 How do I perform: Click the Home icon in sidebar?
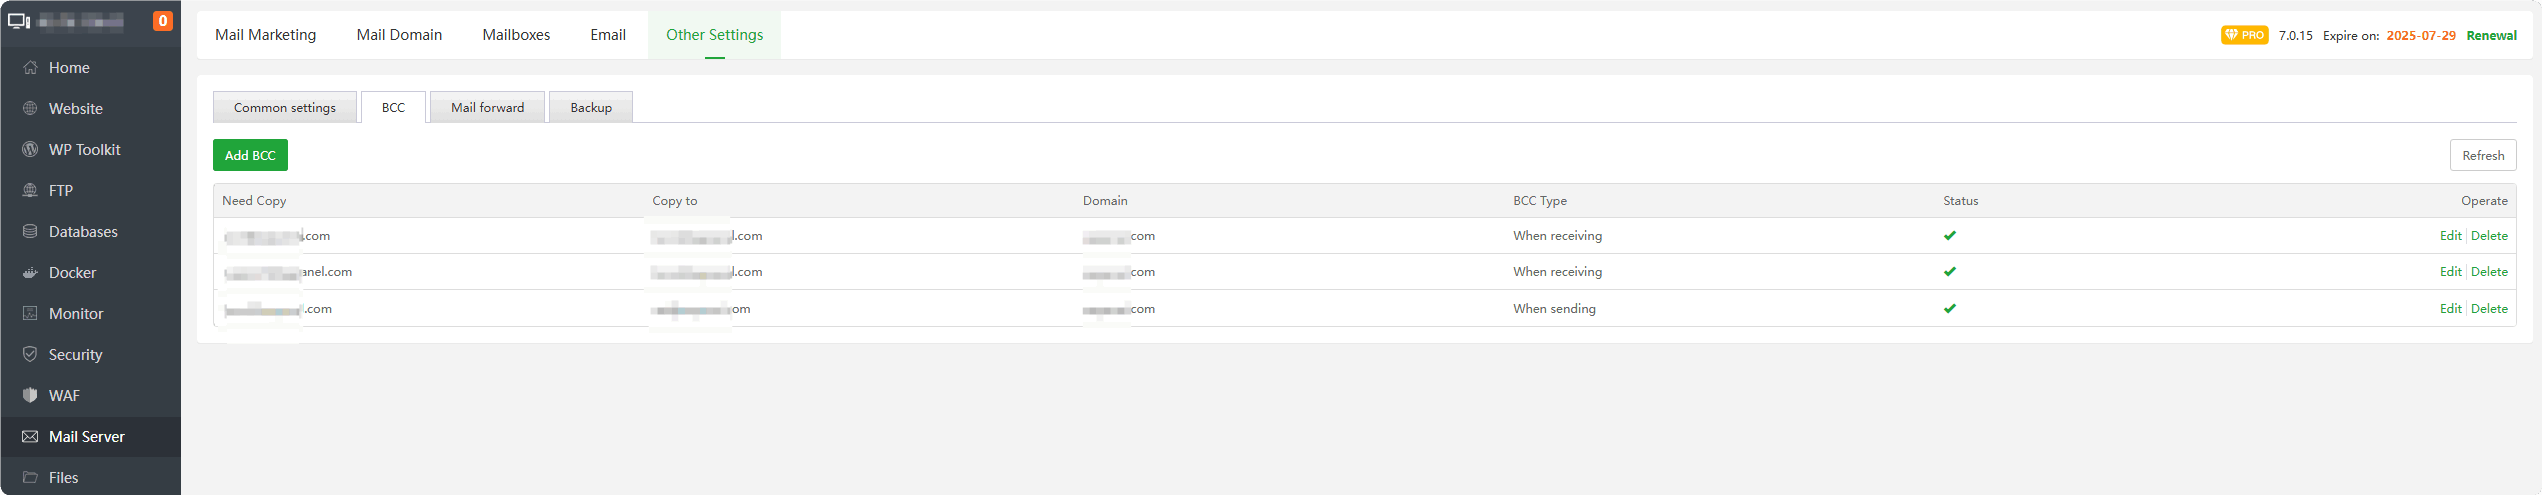click(x=30, y=68)
